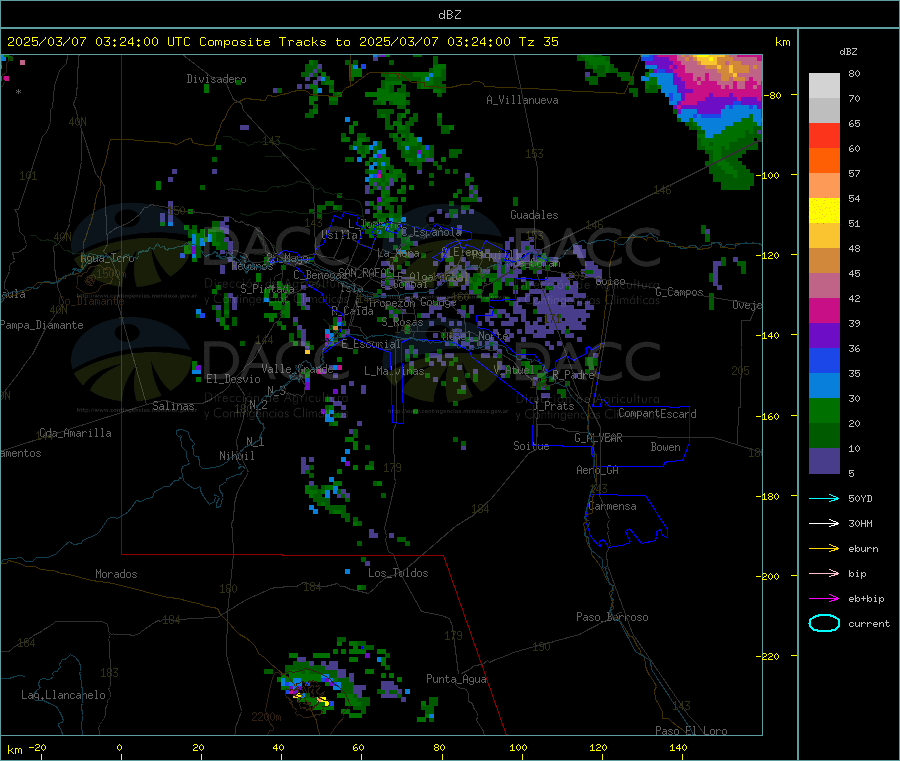Click the 'J_Prats' map label
900x761 pixels.
554,406
